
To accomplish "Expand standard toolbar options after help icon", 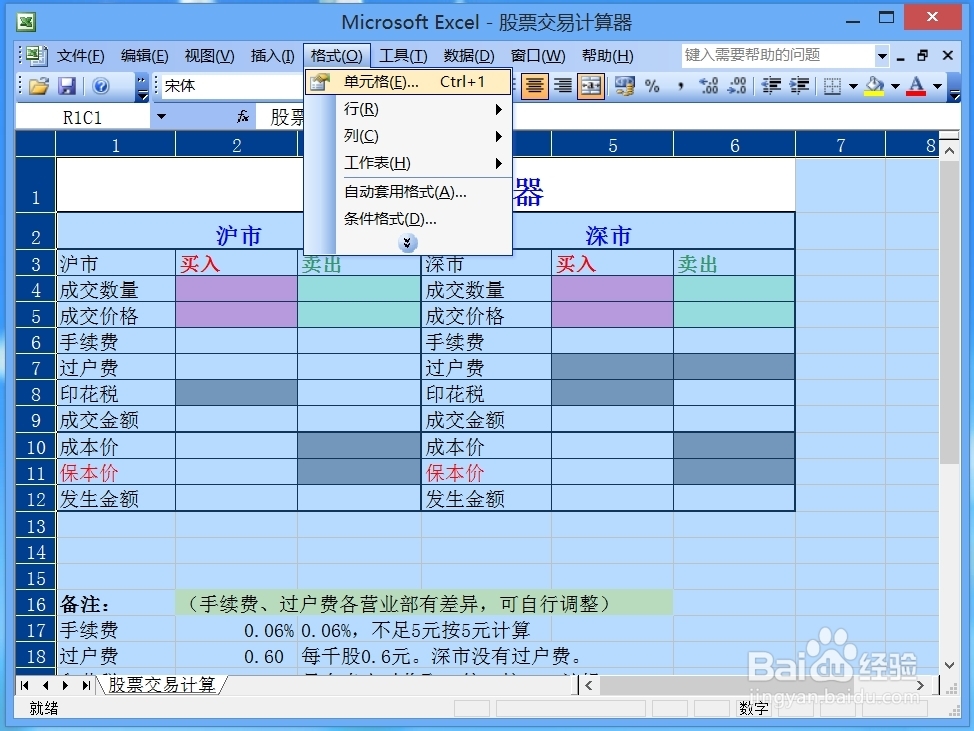I will pos(142,87).
